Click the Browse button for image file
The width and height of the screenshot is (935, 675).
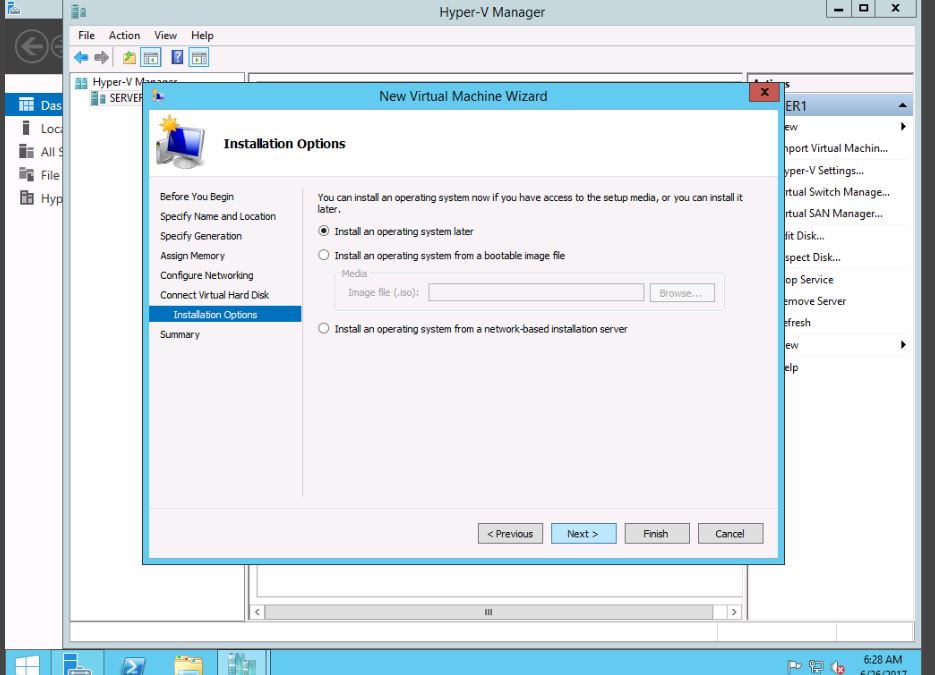click(682, 293)
